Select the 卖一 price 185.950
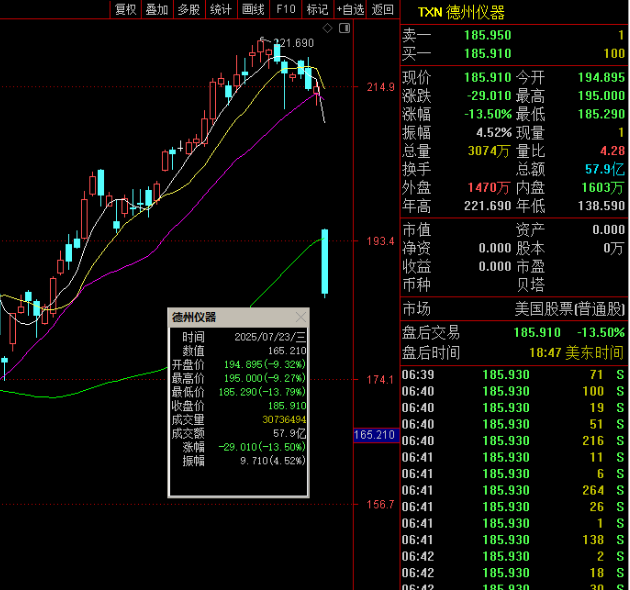This screenshot has width=630, height=590. pyautogui.click(x=487, y=35)
